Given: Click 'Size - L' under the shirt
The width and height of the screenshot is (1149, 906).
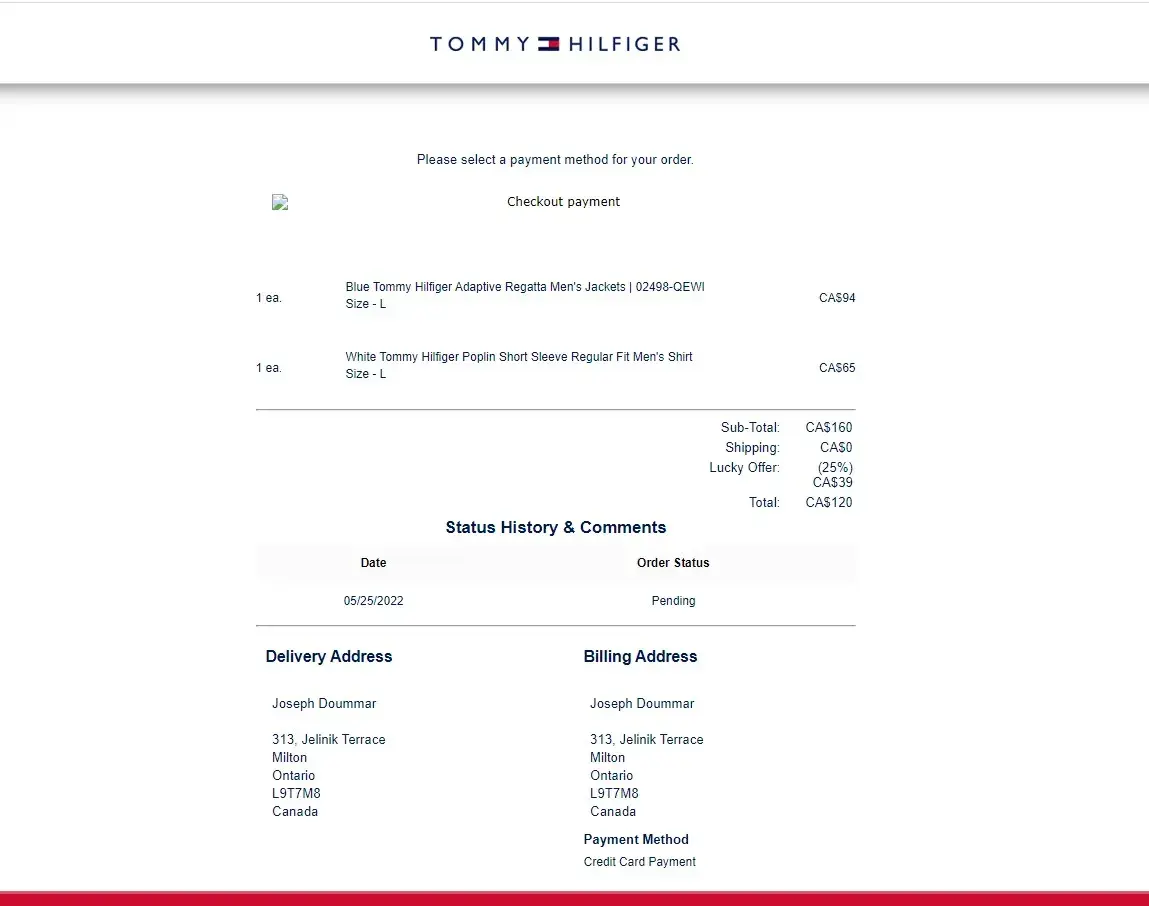Looking at the screenshot, I should pyautogui.click(x=366, y=373).
